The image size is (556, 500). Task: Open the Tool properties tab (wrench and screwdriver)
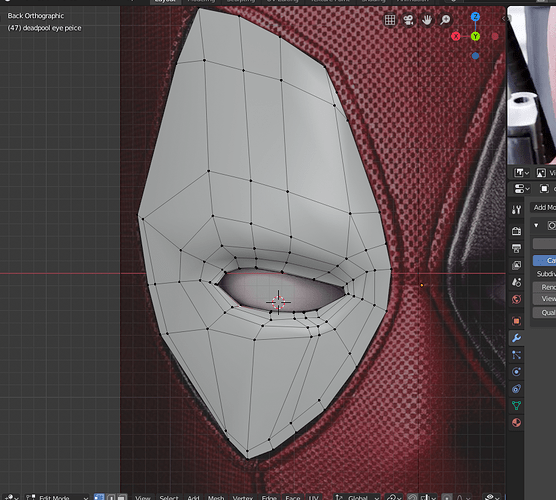[516, 210]
